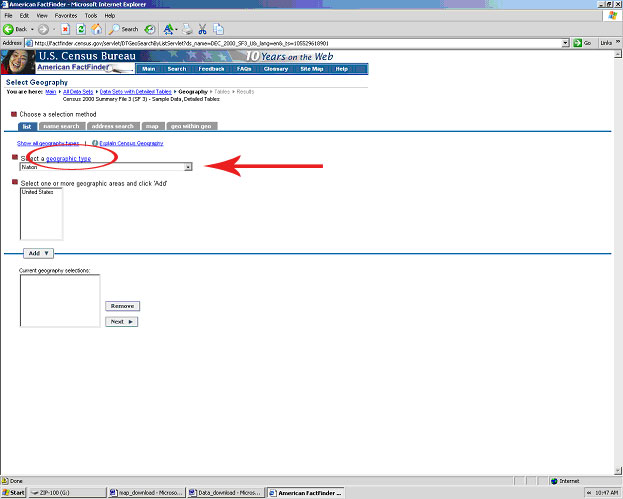Viewport: 623px width, 499px height.
Task: Click Site Map in FactFinder navigation bar
Action: point(312,69)
